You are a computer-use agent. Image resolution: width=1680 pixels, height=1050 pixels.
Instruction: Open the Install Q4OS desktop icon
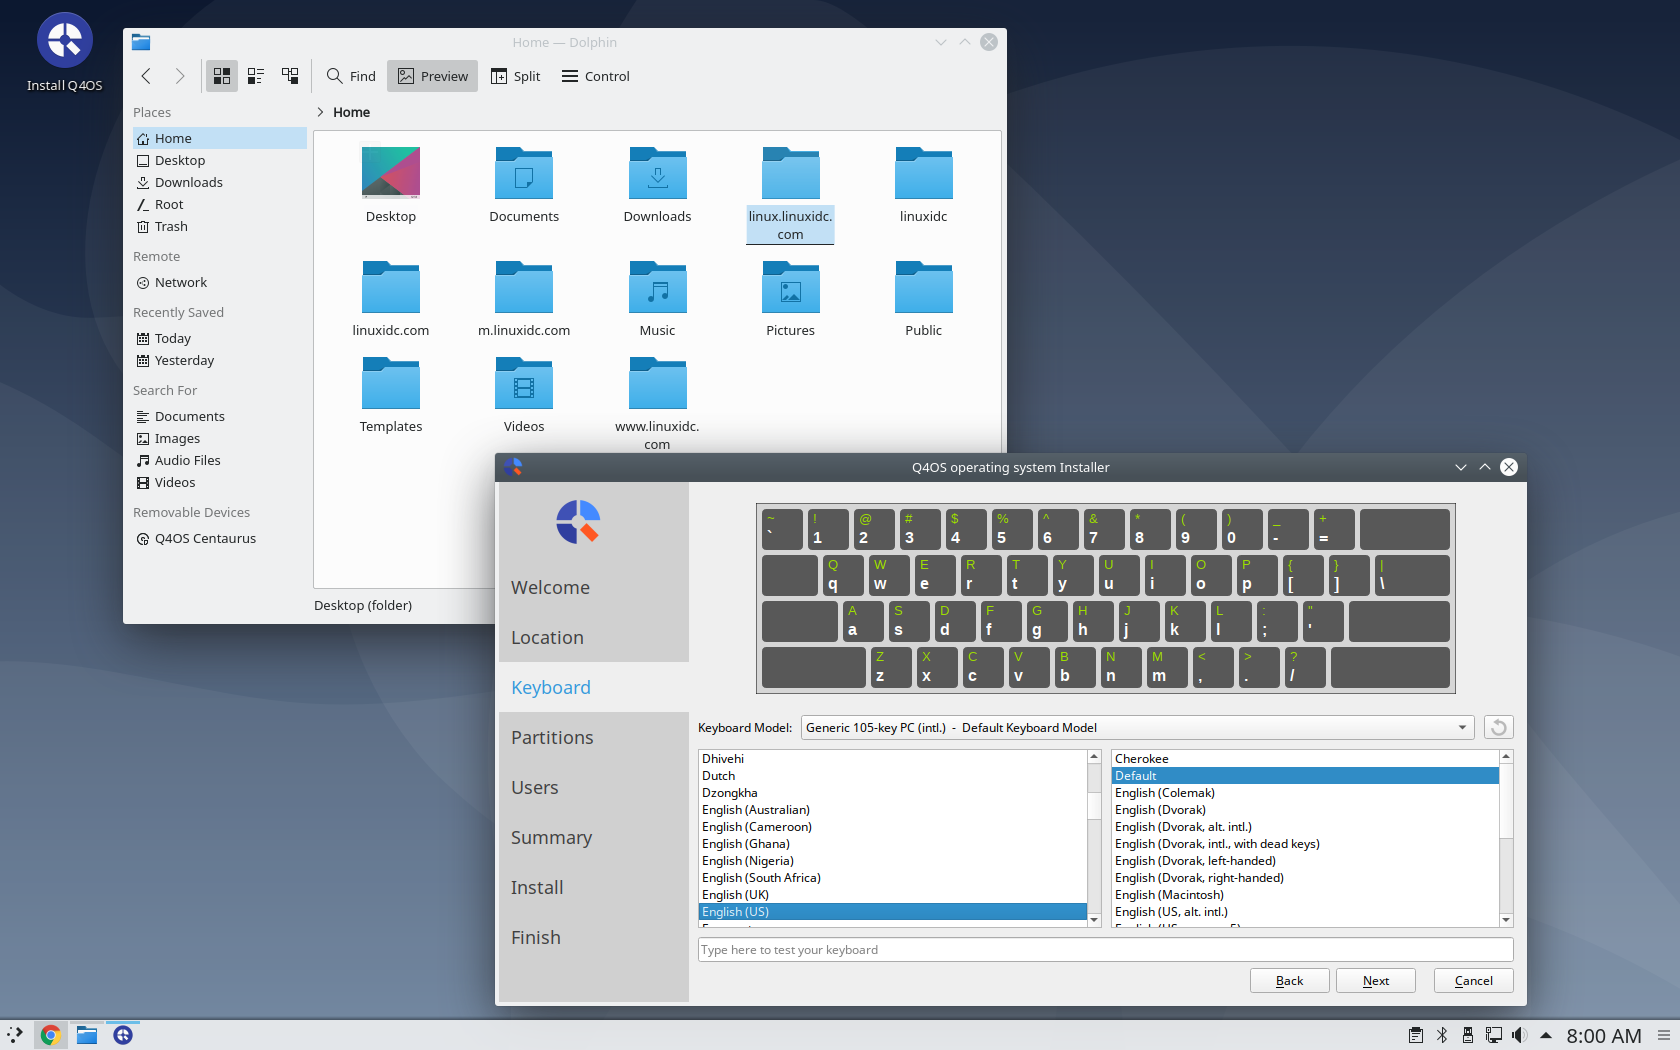64,52
